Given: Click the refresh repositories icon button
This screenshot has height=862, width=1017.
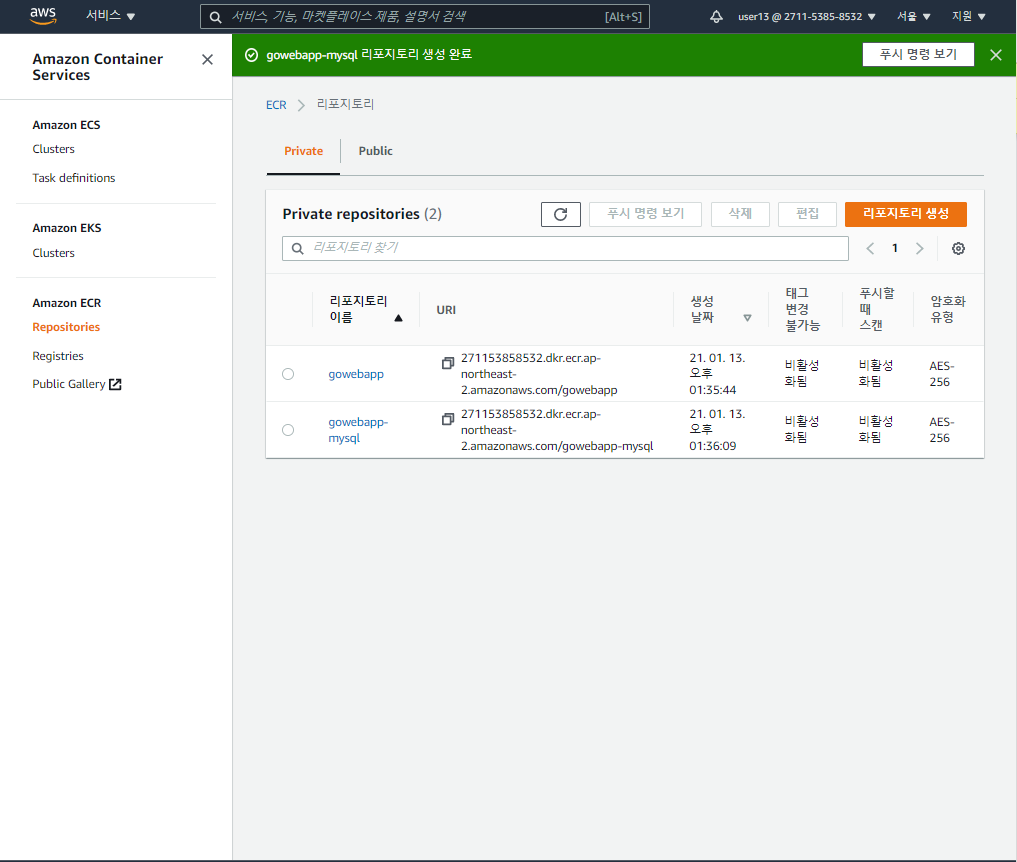Looking at the screenshot, I should click(x=561, y=214).
